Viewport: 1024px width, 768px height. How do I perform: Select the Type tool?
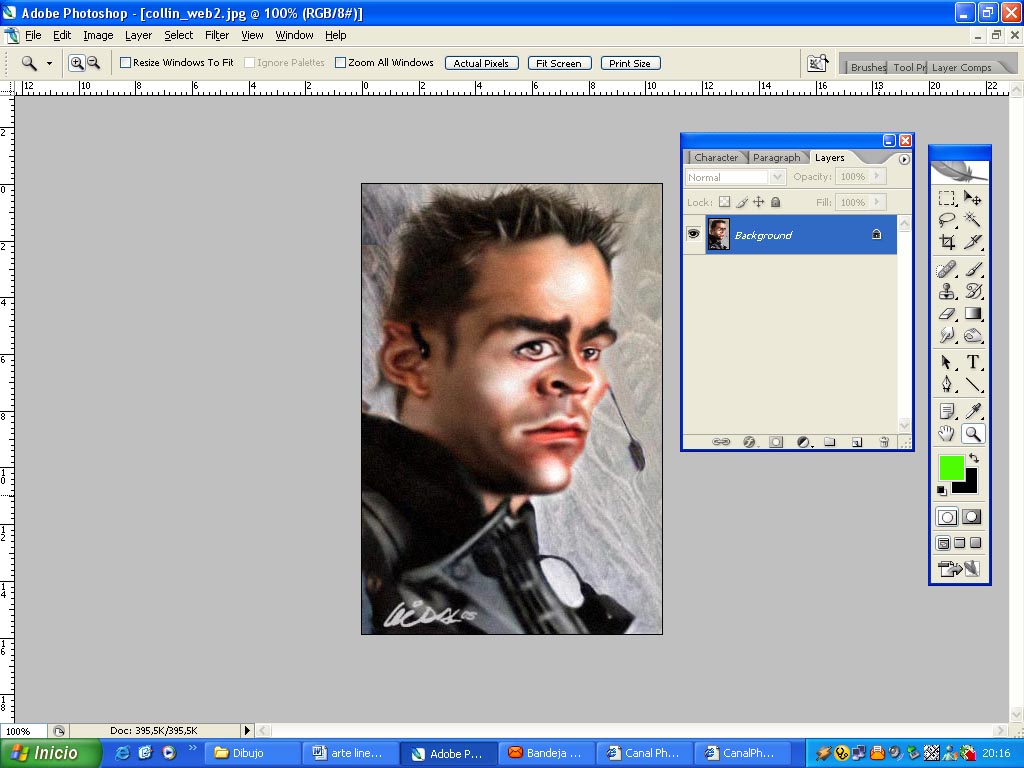(x=972, y=362)
